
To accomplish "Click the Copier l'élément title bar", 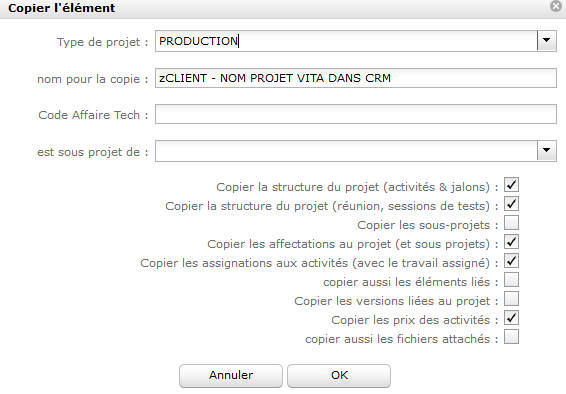I will point(274,8).
